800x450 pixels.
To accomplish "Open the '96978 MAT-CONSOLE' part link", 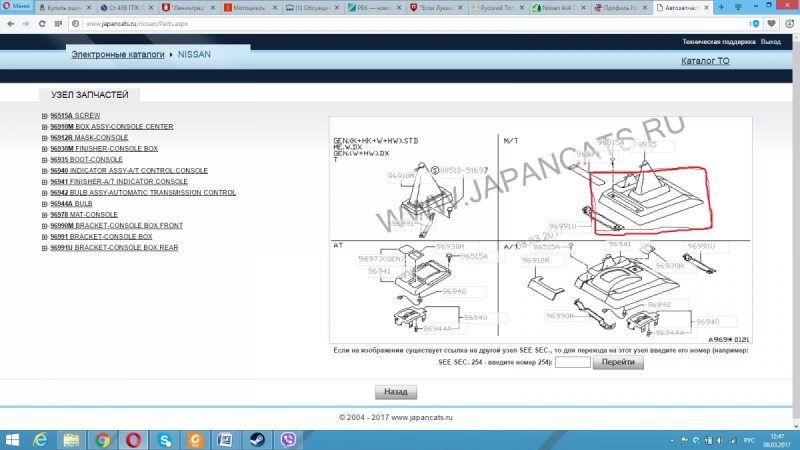I will coord(84,215).
